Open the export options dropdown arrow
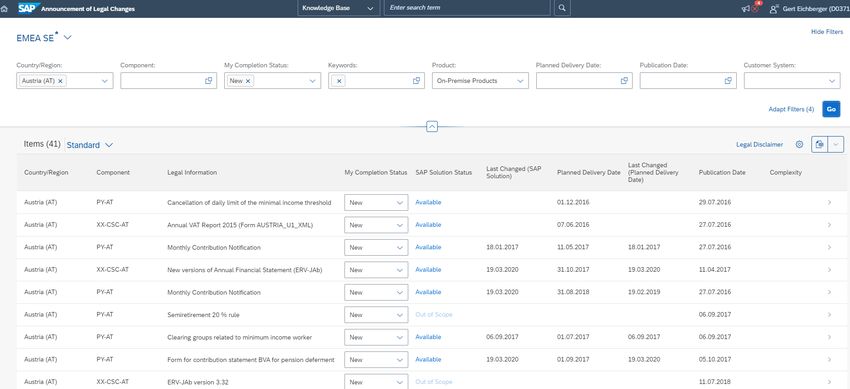850x389 pixels. [836, 144]
